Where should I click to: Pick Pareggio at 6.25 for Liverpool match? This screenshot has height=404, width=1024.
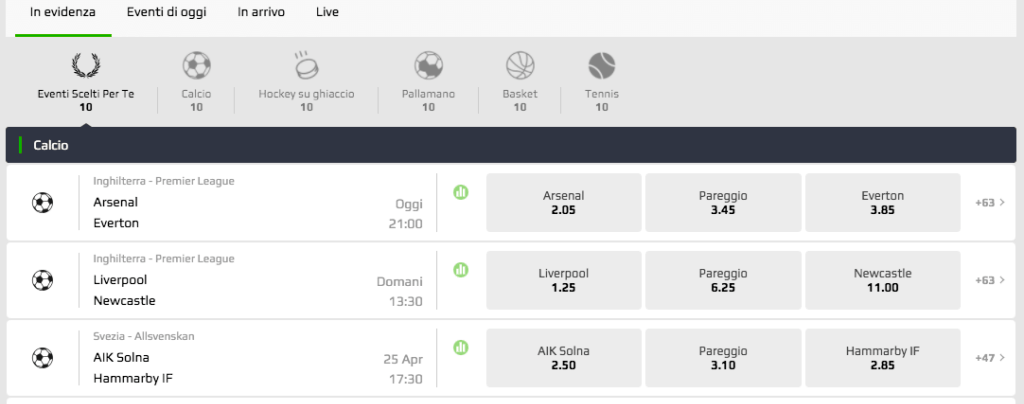(x=723, y=281)
